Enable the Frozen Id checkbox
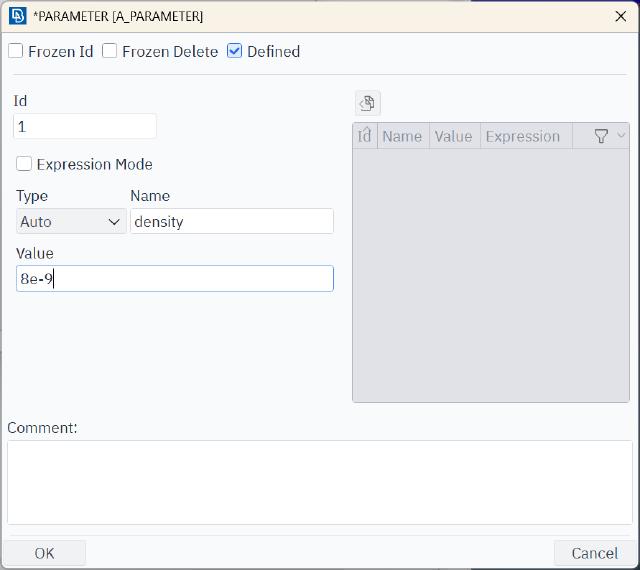The height and width of the screenshot is (570, 640). coord(16,51)
